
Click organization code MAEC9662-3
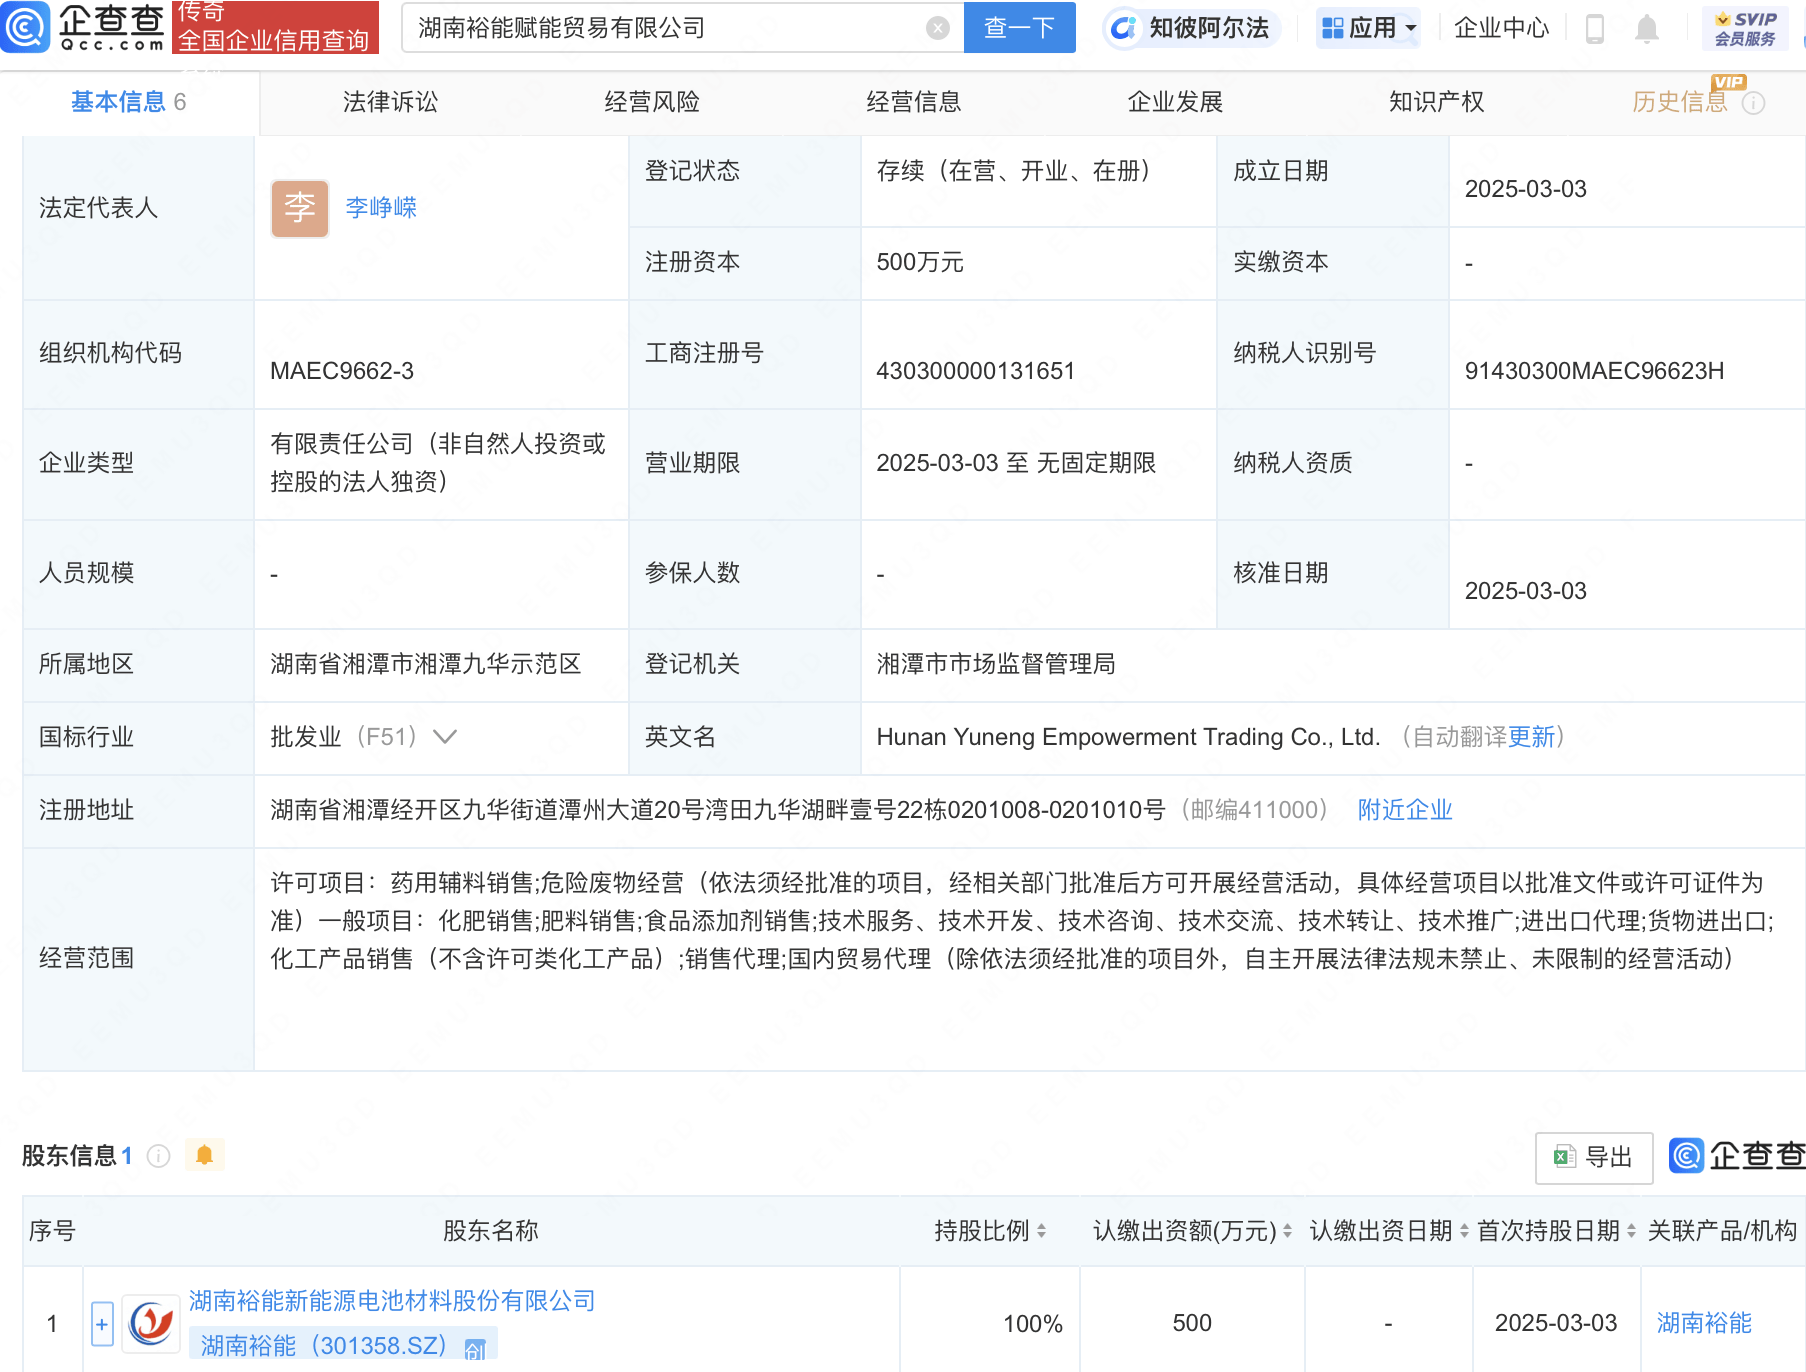(342, 371)
